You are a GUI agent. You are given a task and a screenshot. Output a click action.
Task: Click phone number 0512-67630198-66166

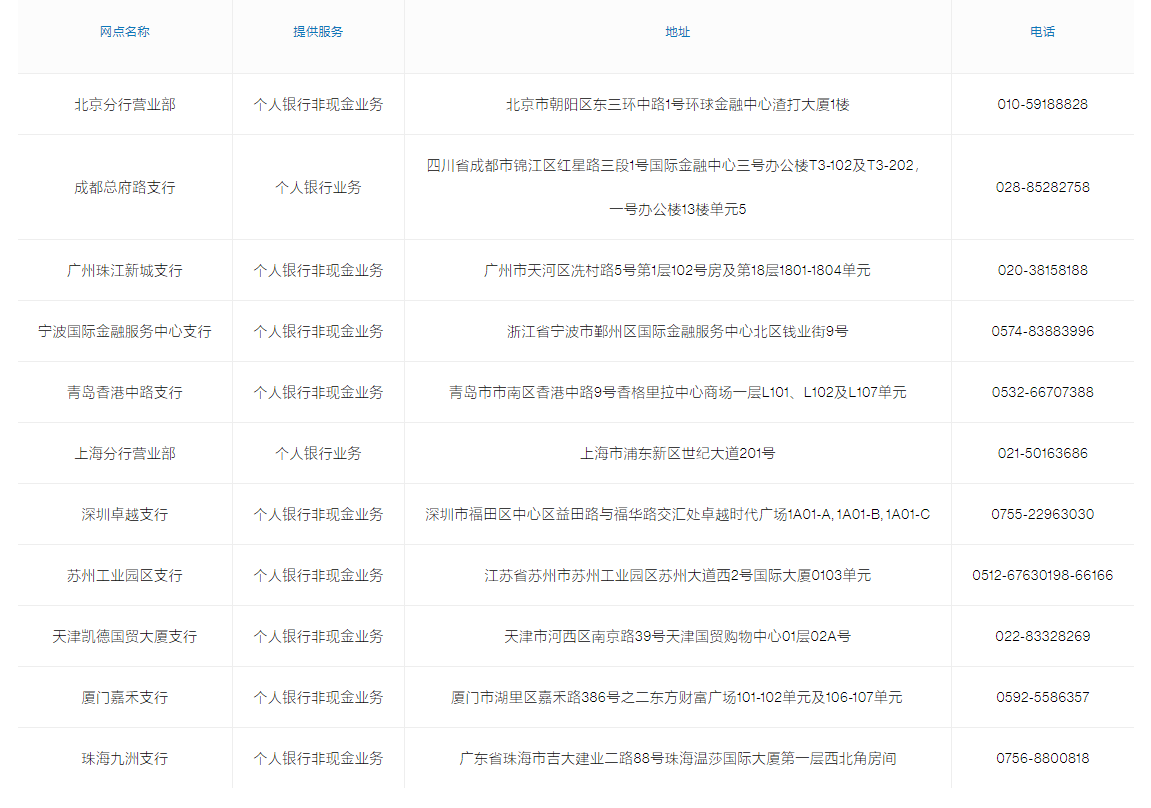pyautogui.click(x=1042, y=575)
